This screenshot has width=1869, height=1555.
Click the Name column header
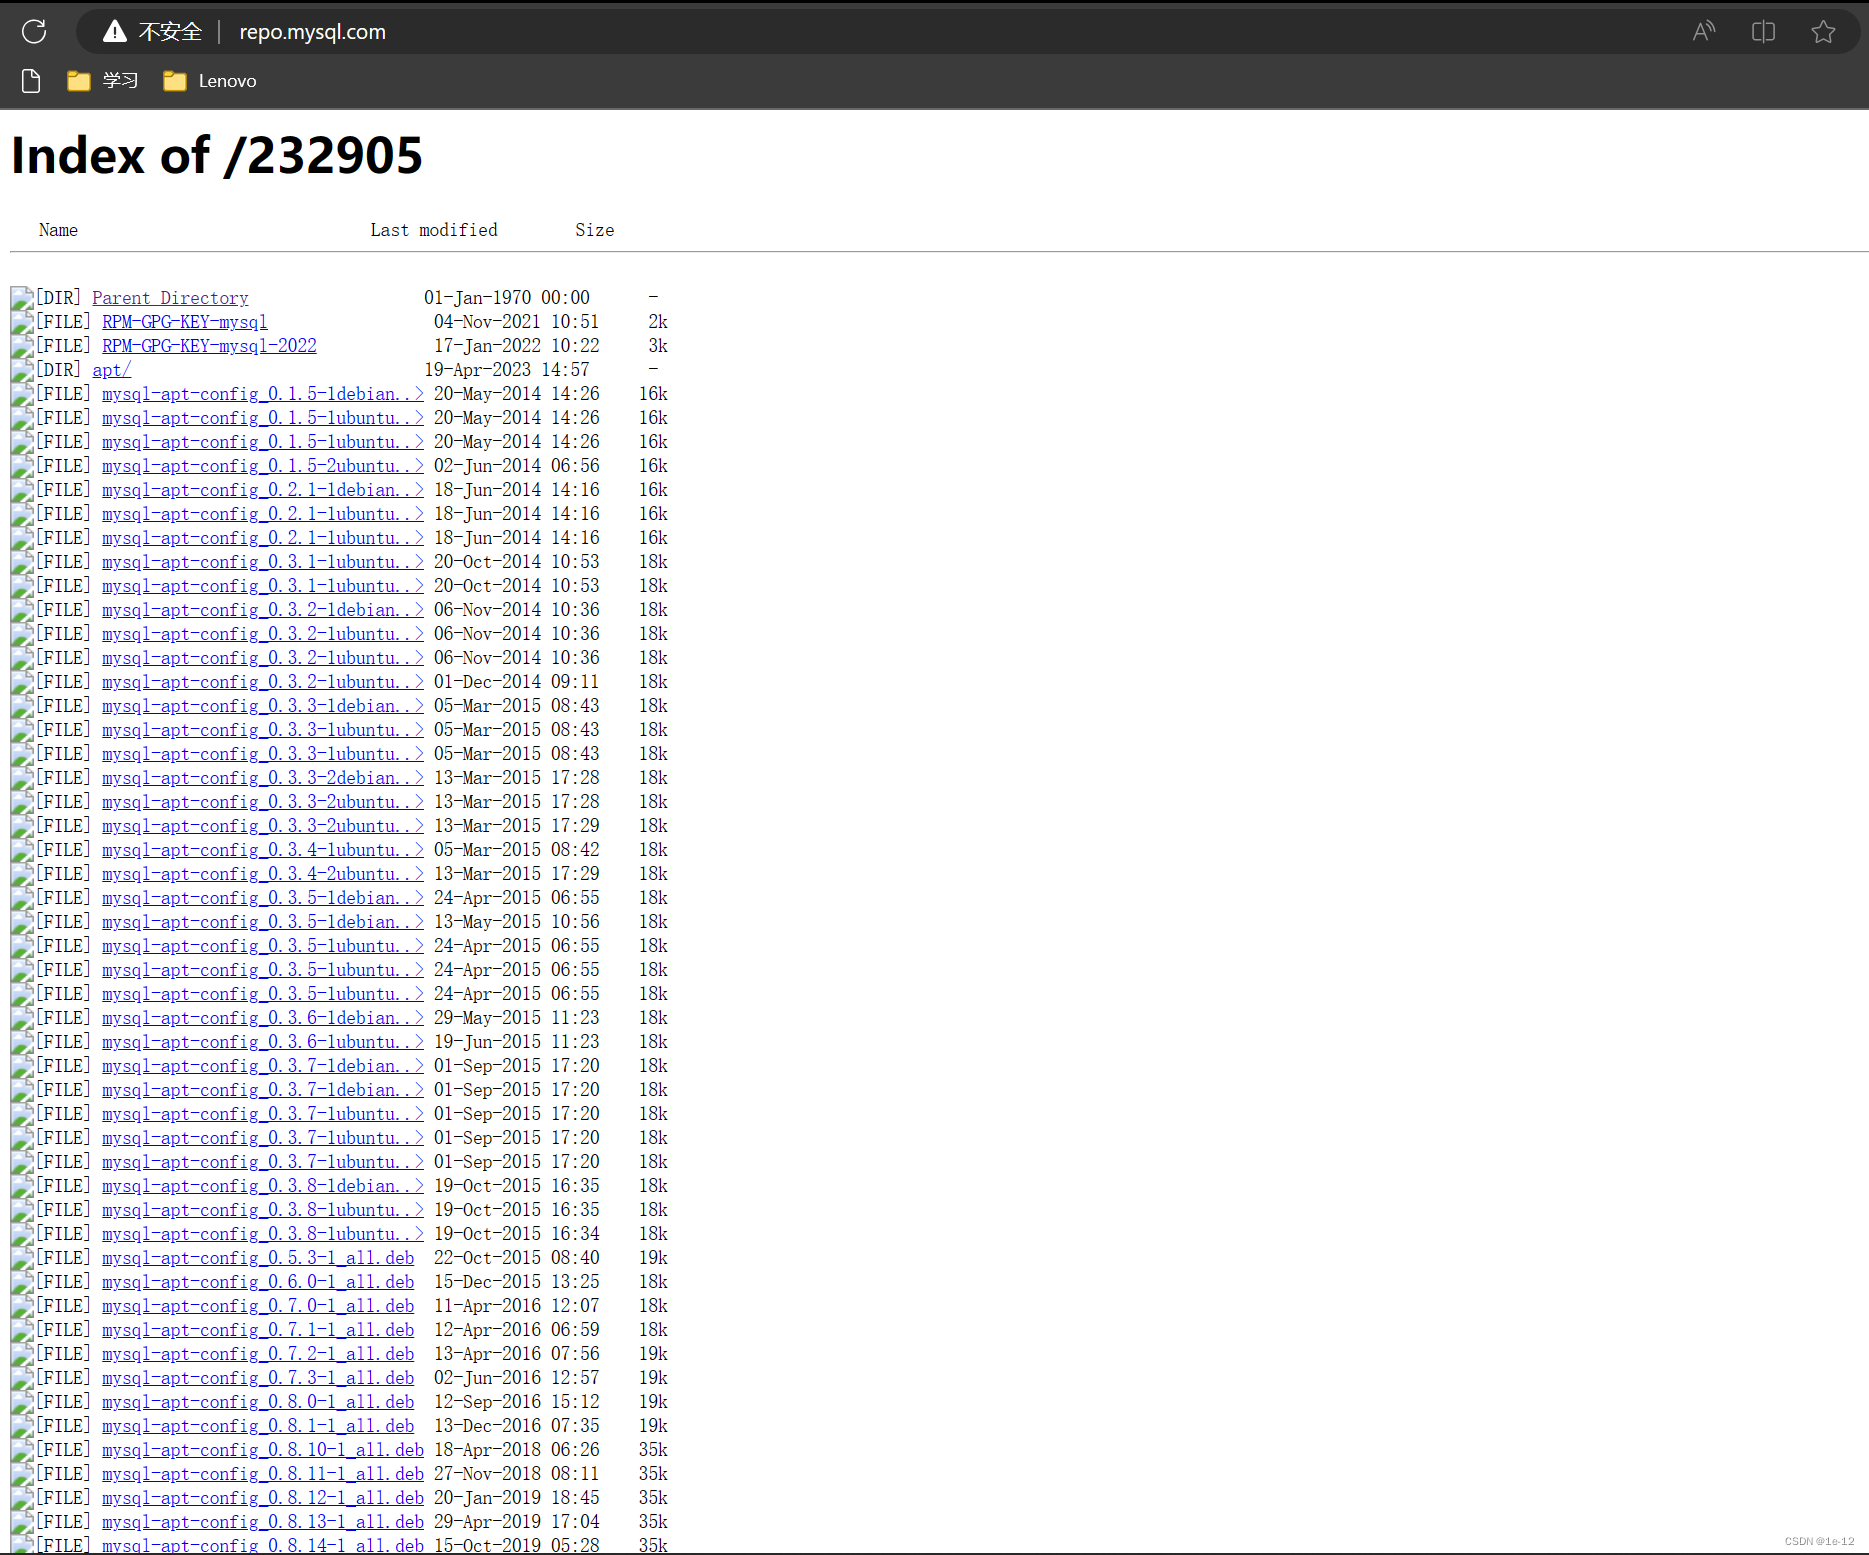(x=58, y=230)
